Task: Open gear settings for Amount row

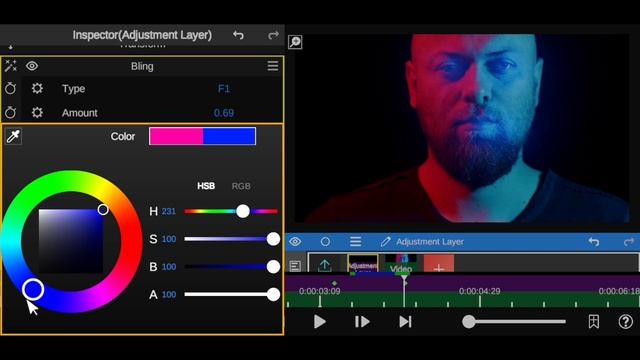Action: [37, 112]
